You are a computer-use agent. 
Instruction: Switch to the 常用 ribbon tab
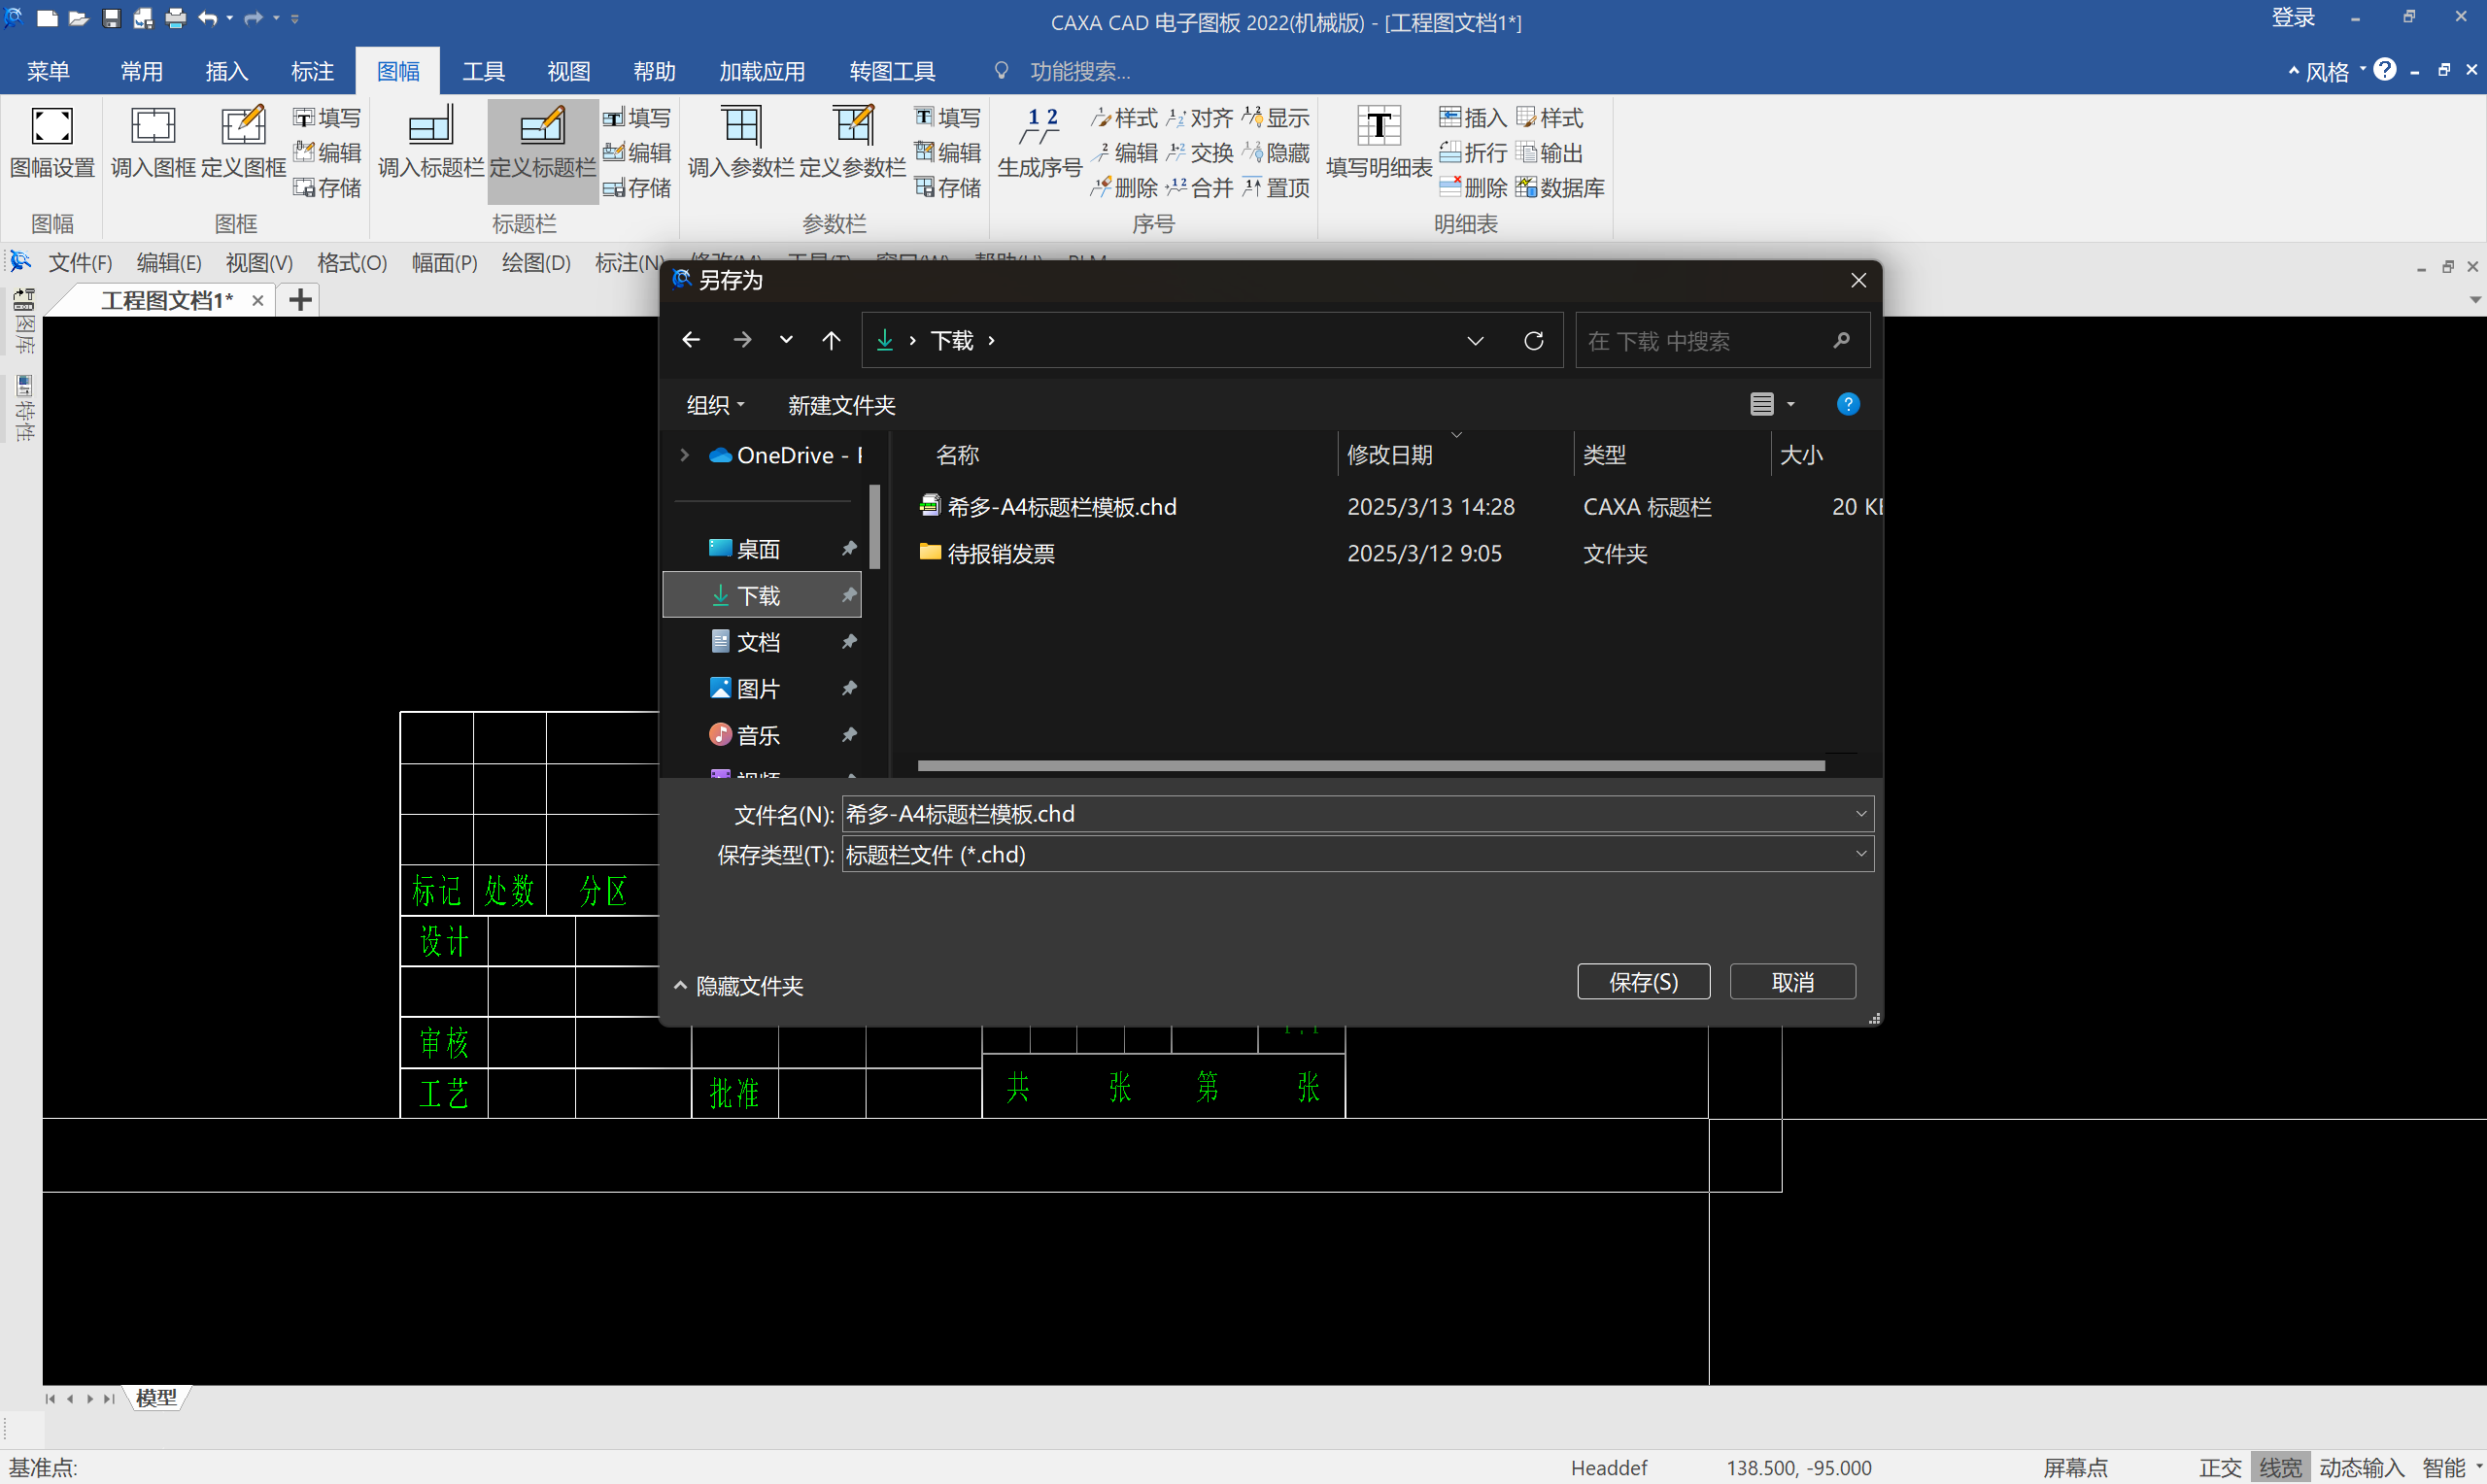point(141,71)
